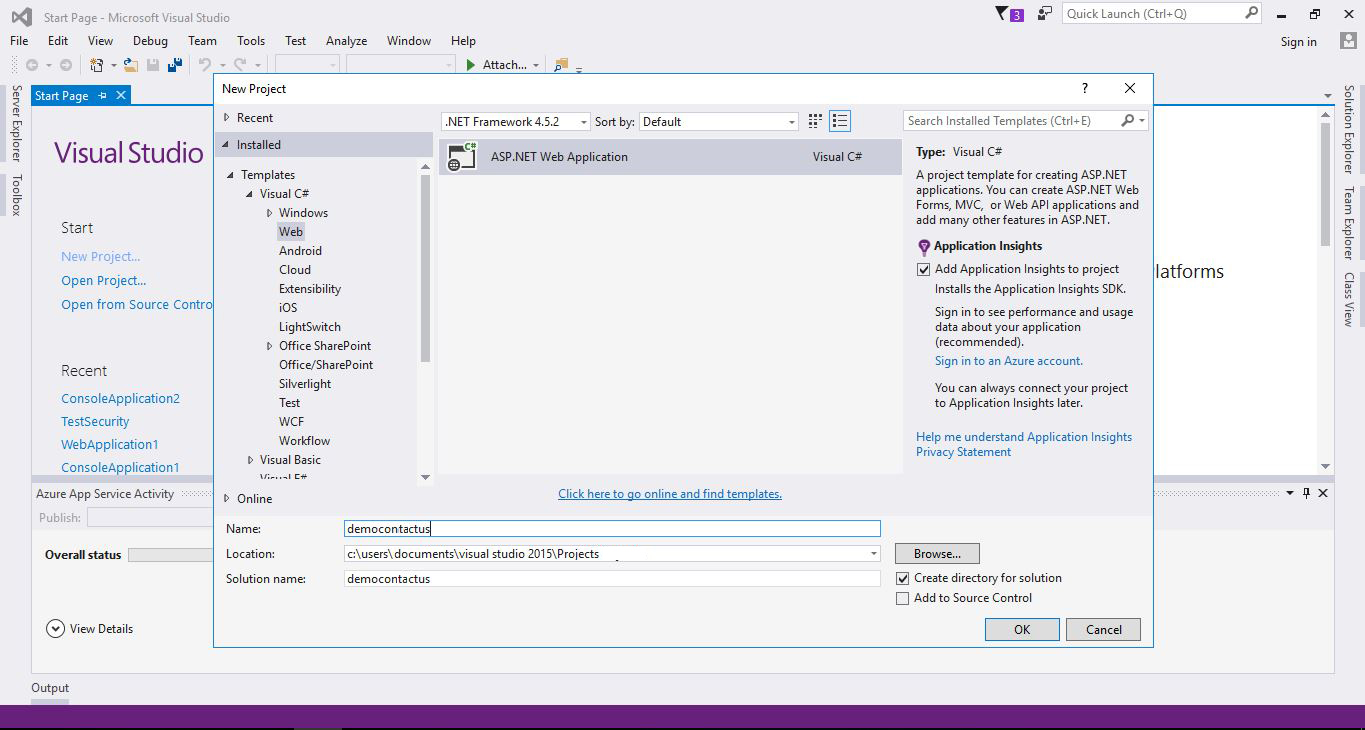Click the Navigate Backward toolbar icon
1365x730 pixels.
pyautogui.click(x=32, y=65)
